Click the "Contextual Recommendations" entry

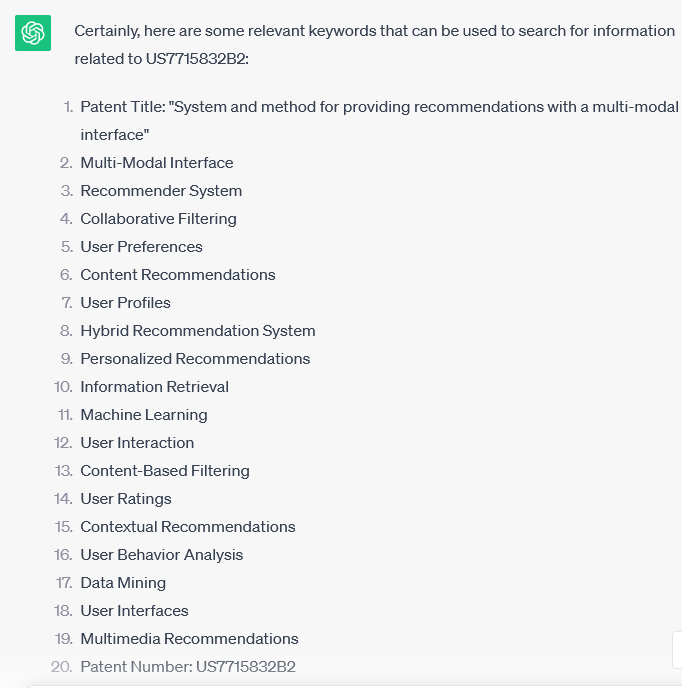(188, 527)
